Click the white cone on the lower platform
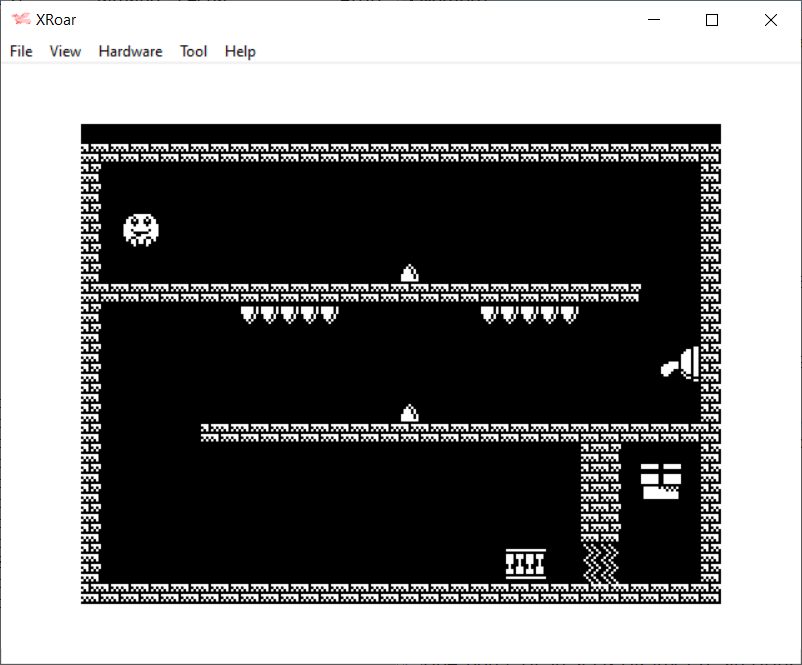Screen dimensions: 802x665 tap(409, 413)
